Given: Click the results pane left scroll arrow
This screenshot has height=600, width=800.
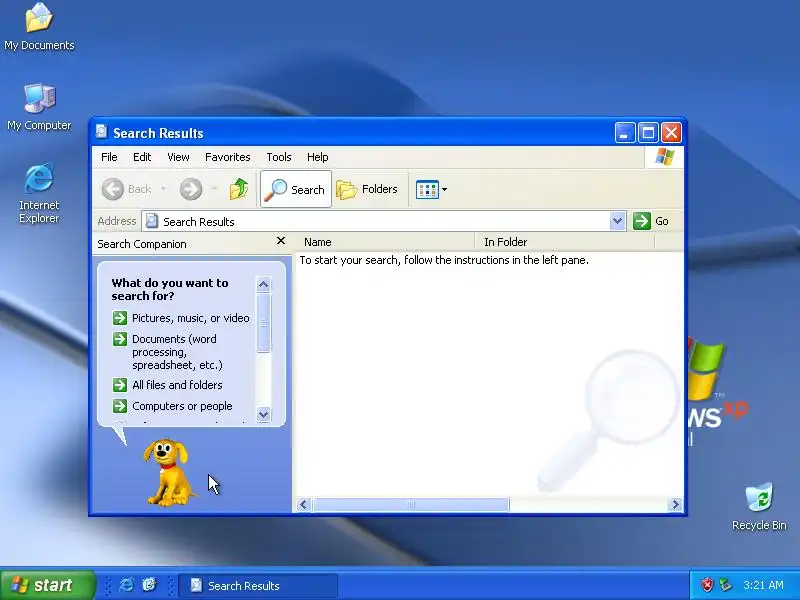Looking at the screenshot, I should pyautogui.click(x=304, y=505).
